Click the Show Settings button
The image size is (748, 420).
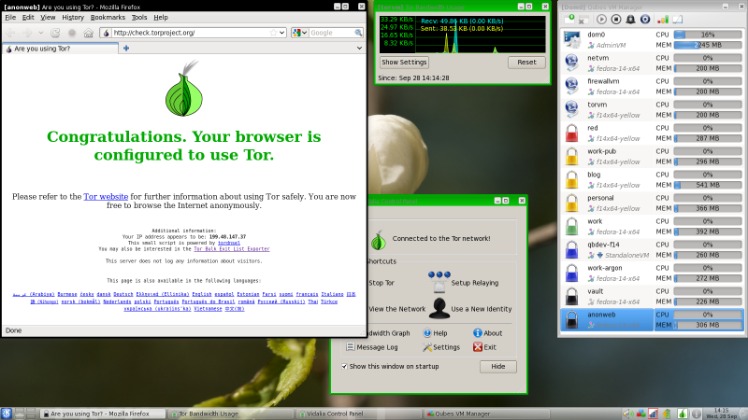tap(404, 62)
